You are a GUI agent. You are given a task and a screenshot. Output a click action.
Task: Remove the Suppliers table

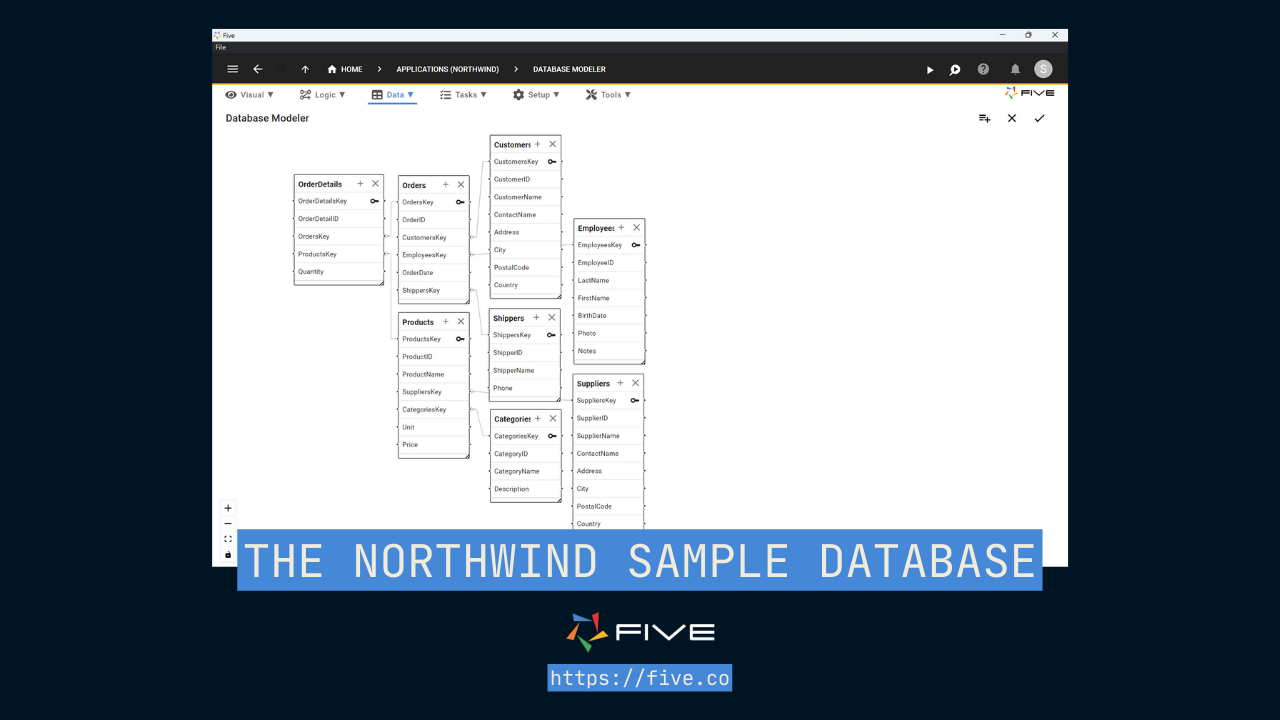tap(636, 383)
